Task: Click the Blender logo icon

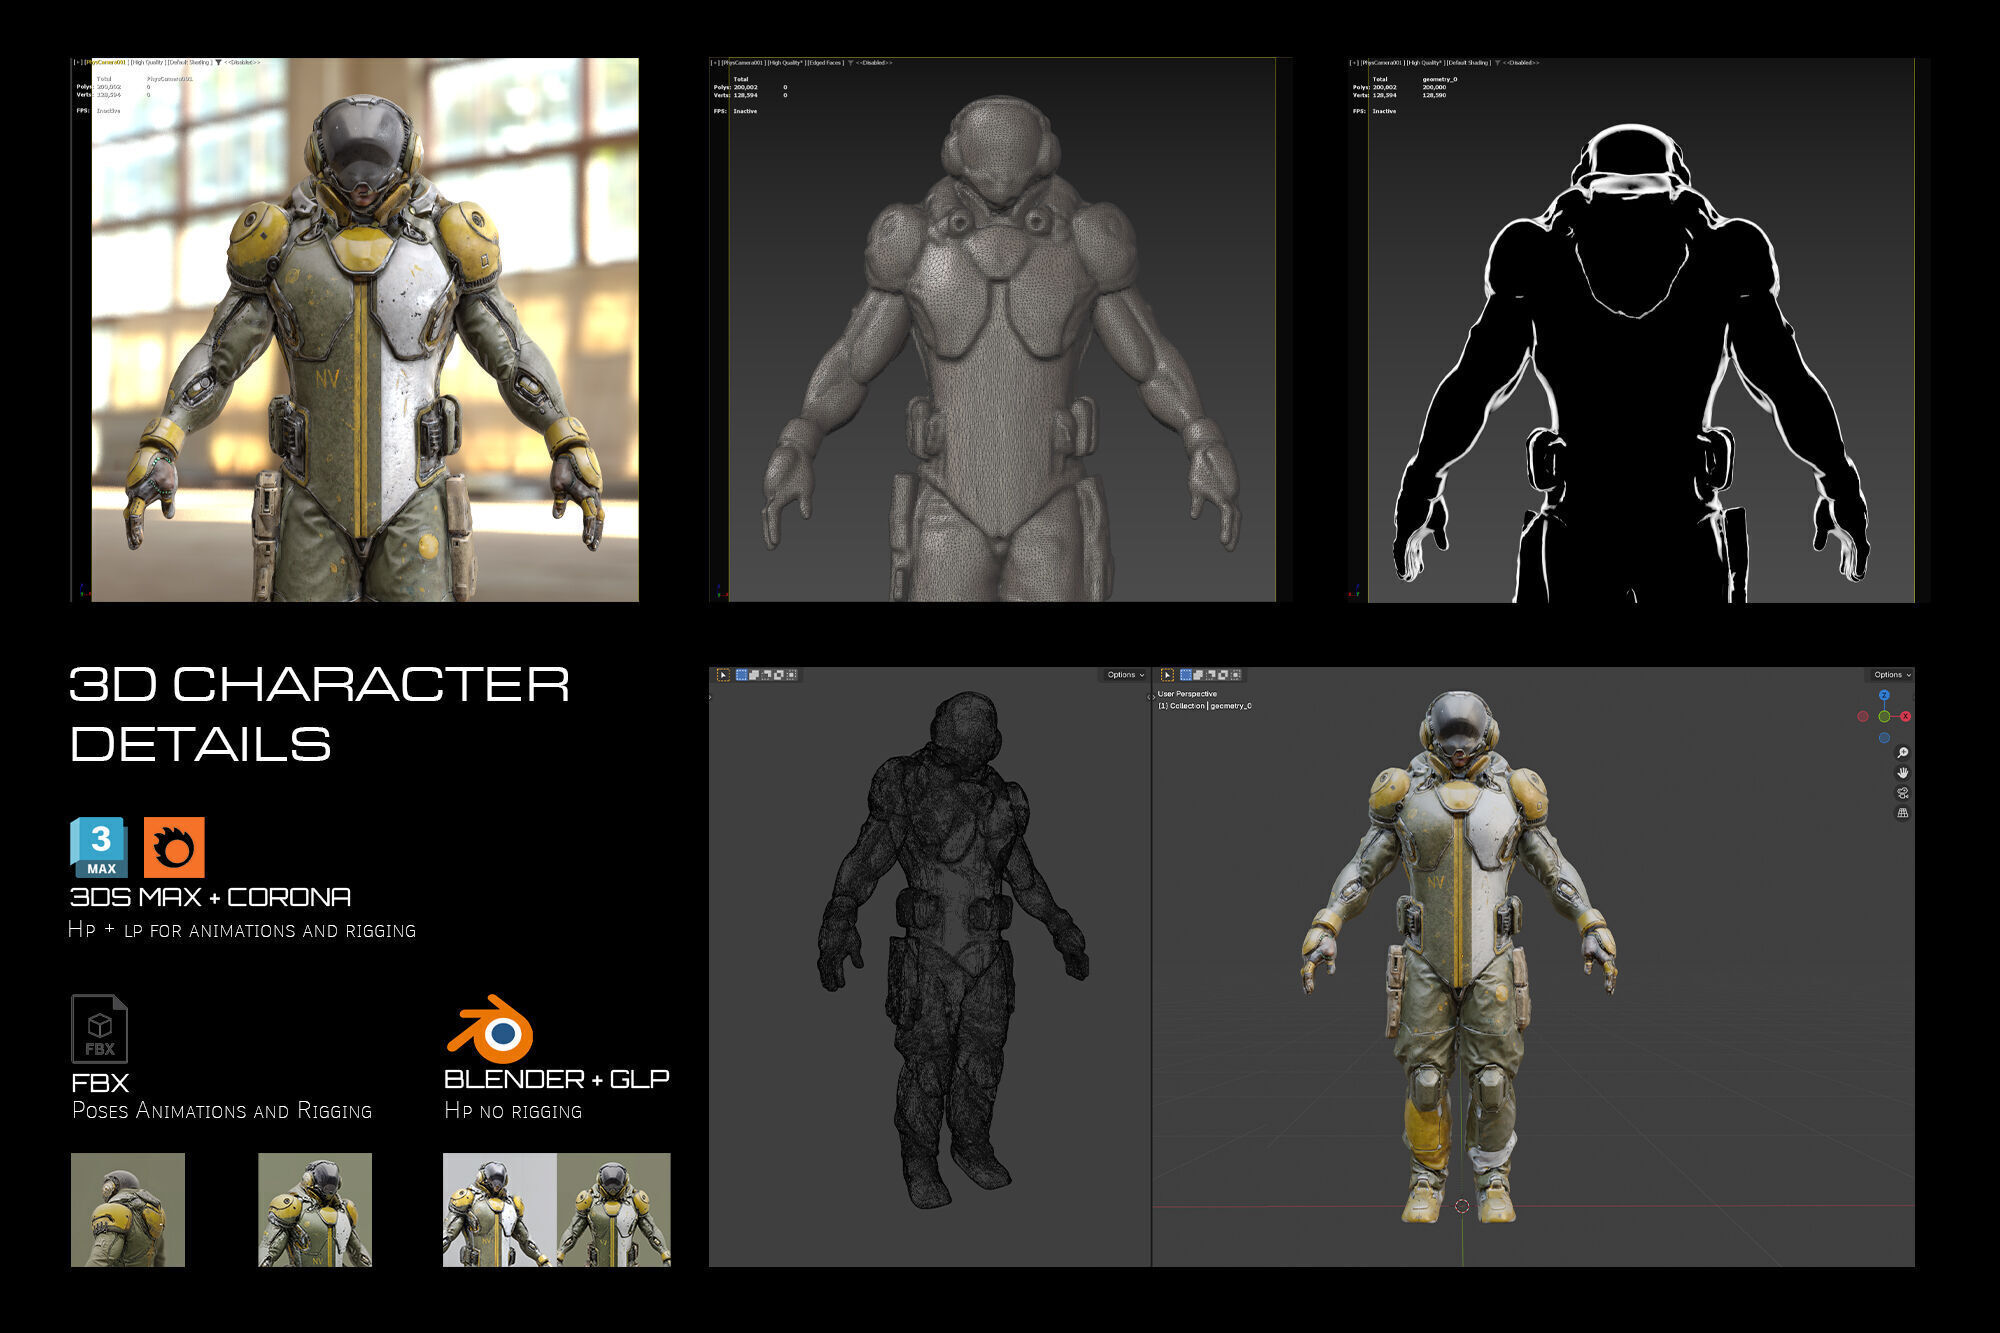Action: 490,1029
